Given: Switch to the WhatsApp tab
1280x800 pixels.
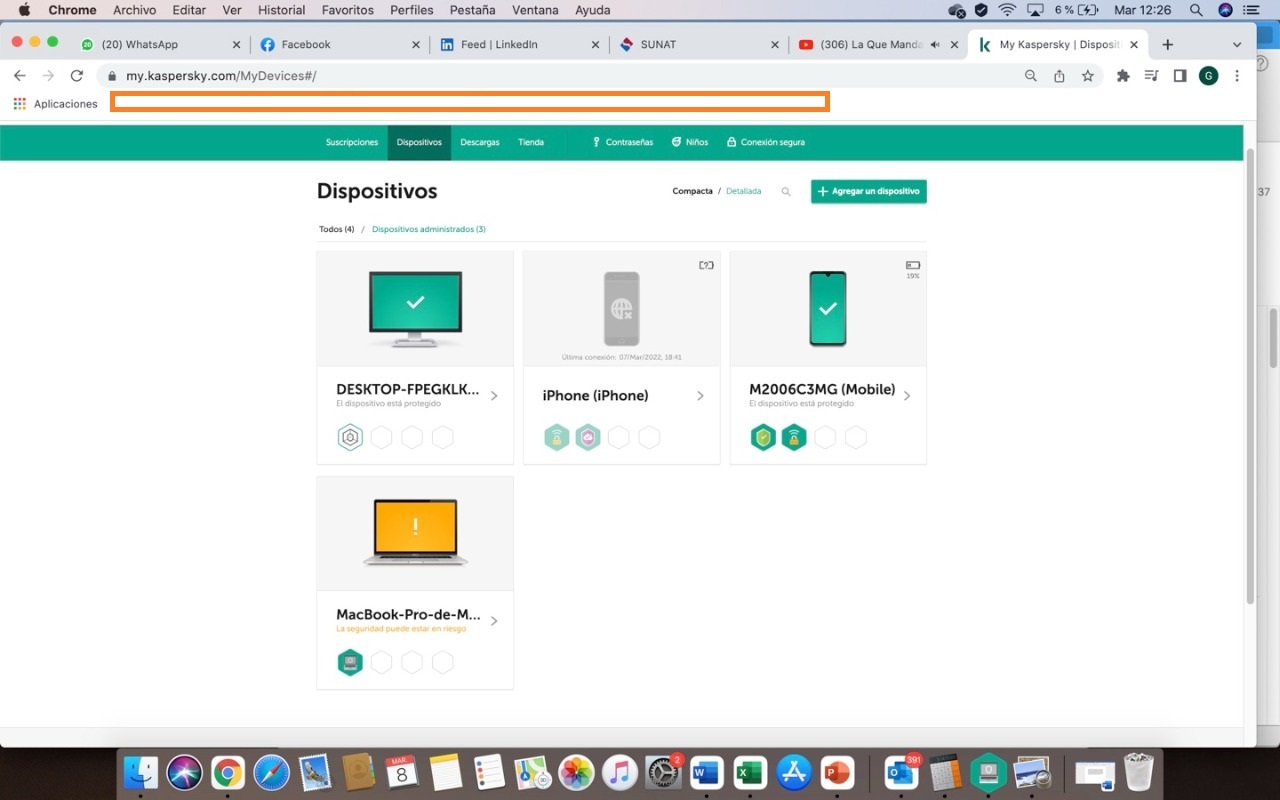Looking at the screenshot, I should coord(161,44).
